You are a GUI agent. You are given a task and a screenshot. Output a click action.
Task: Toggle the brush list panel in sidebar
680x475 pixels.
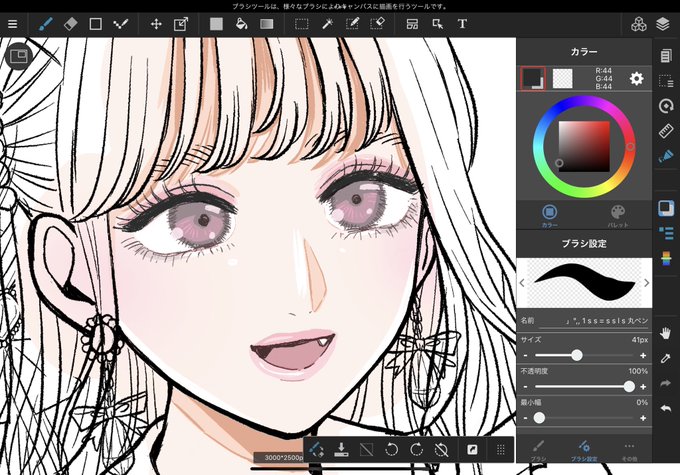coord(666,233)
